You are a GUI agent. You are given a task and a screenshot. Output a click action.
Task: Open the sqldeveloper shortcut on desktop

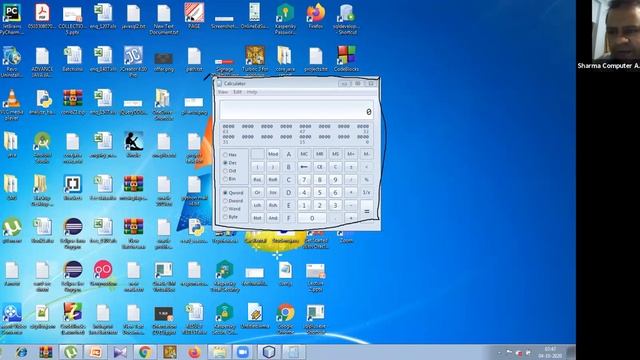click(346, 18)
